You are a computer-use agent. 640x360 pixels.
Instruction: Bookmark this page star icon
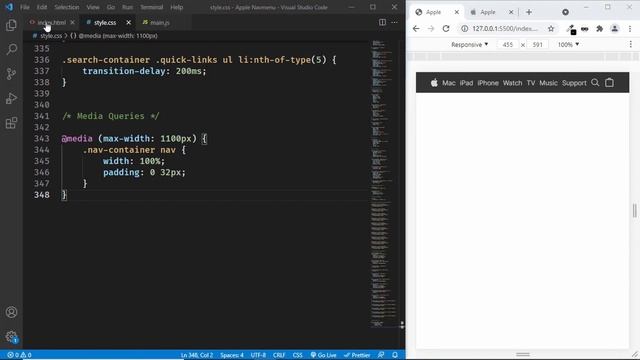[x=551, y=29]
